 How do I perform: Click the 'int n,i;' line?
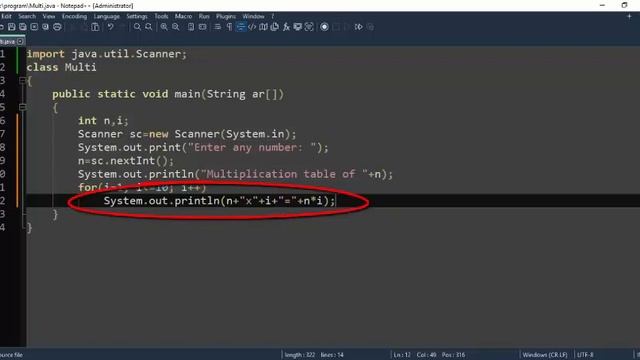(103, 121)
